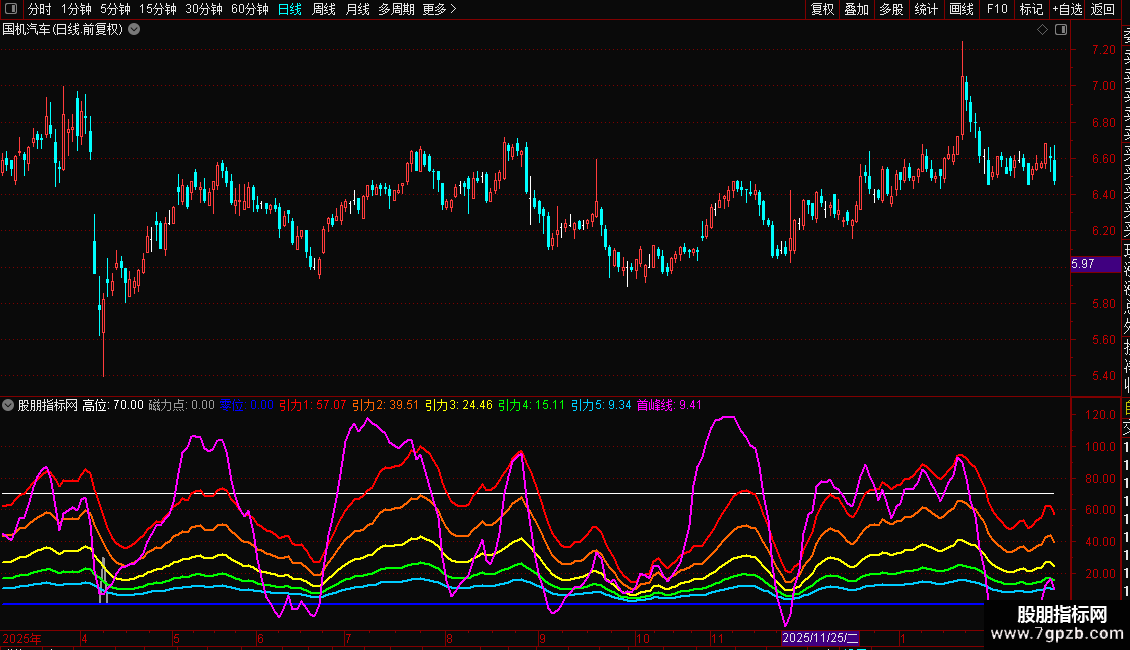Open the 画线 drawing tools
The height and width of the screenshot is (650, 1130).
(x=961, y=10)
